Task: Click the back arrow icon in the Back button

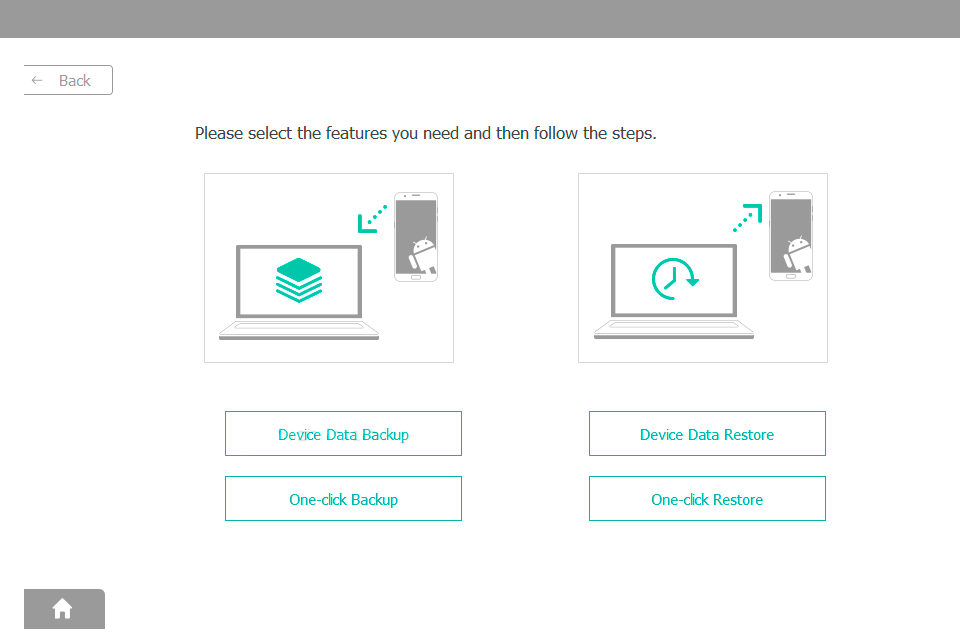Action: [x=37, y=80]
